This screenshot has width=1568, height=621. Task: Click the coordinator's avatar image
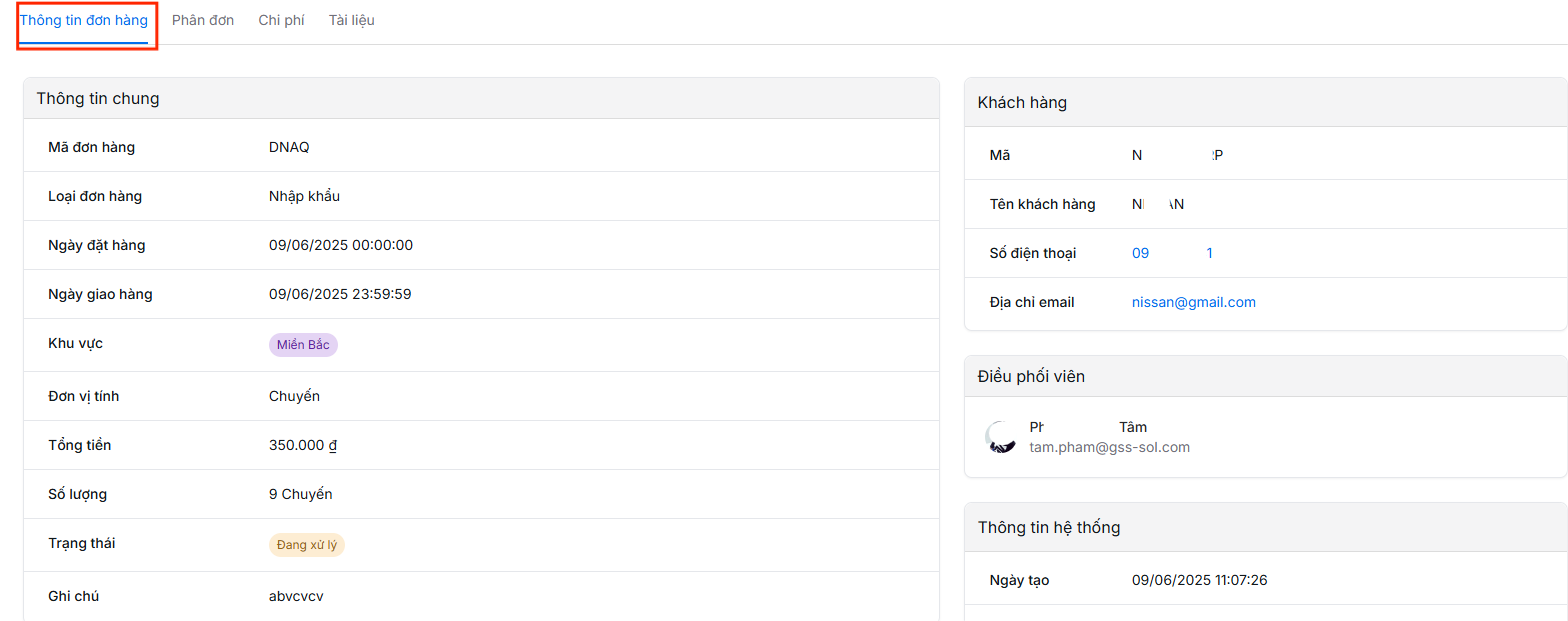tap(1000, 437)
